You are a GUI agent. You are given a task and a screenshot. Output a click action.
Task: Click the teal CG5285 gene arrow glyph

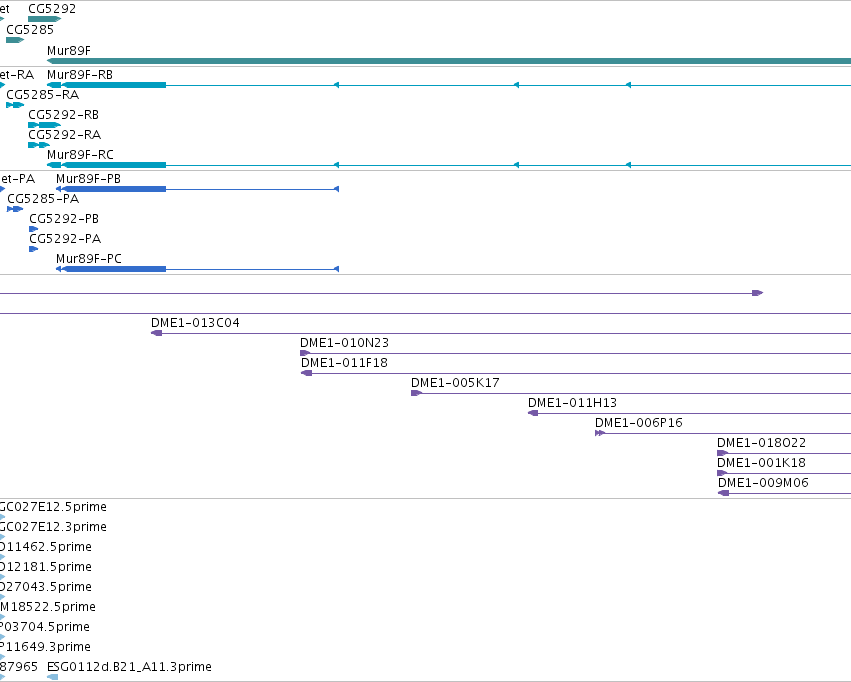(15, 40)
